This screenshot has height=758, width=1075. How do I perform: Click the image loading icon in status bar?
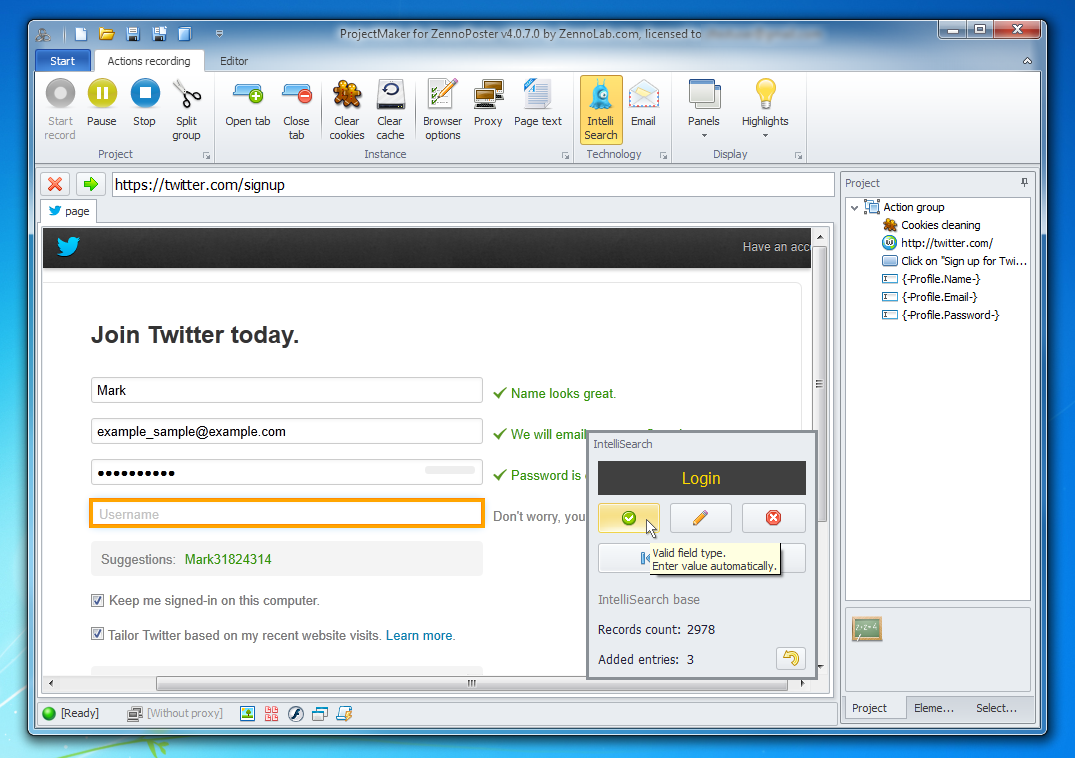(247, 713)
